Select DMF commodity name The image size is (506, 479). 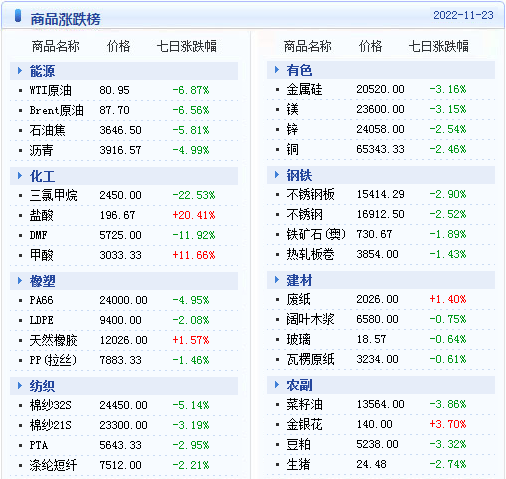point(38,235)
